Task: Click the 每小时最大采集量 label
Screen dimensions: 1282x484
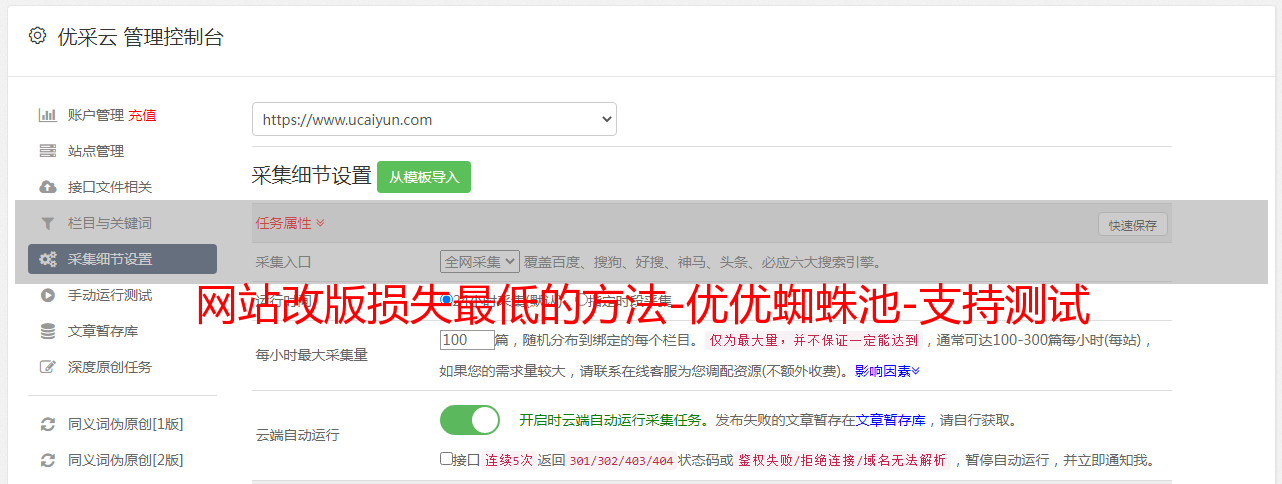Action: tap(312, 355)
